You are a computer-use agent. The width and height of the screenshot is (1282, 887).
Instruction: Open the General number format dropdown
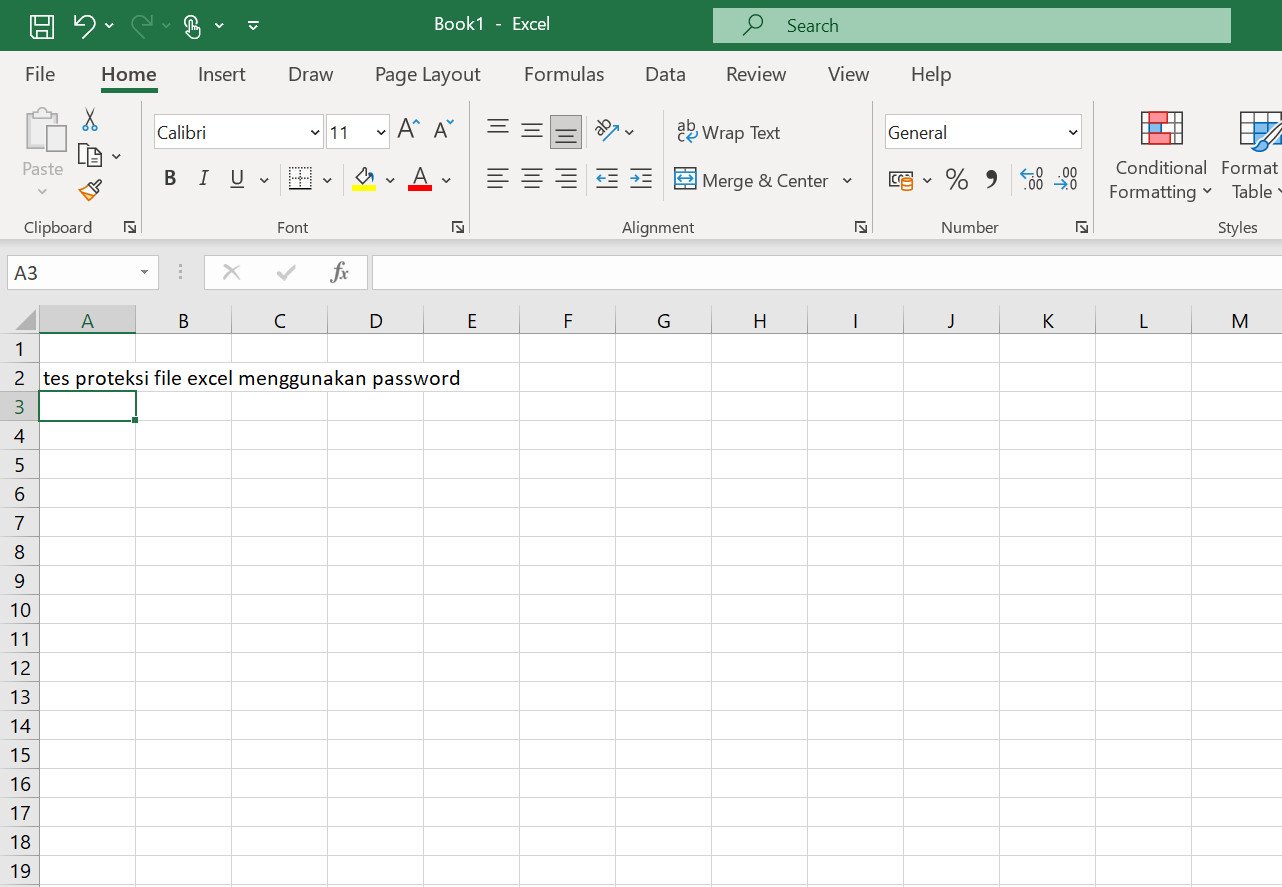(x=1073, y=133)
